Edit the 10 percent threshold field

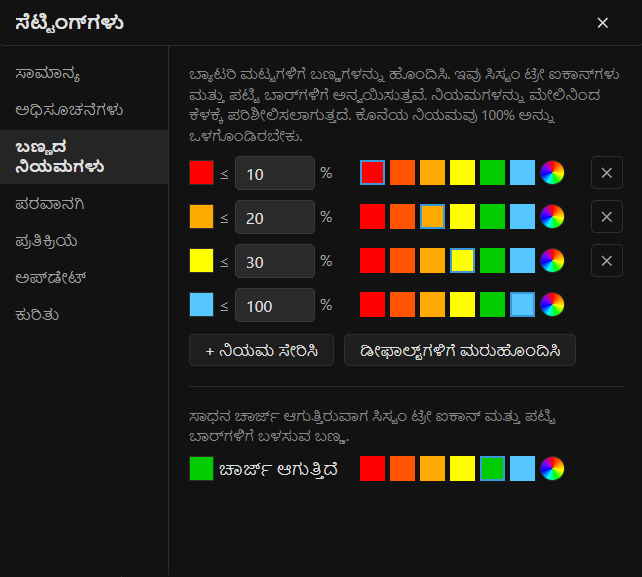click(x=275, y=173)
